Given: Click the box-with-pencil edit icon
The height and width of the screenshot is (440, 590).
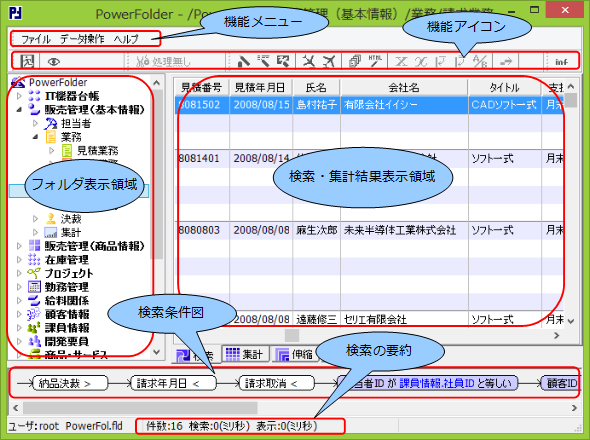Looking at the screenshot, I should tap(283, 61).
